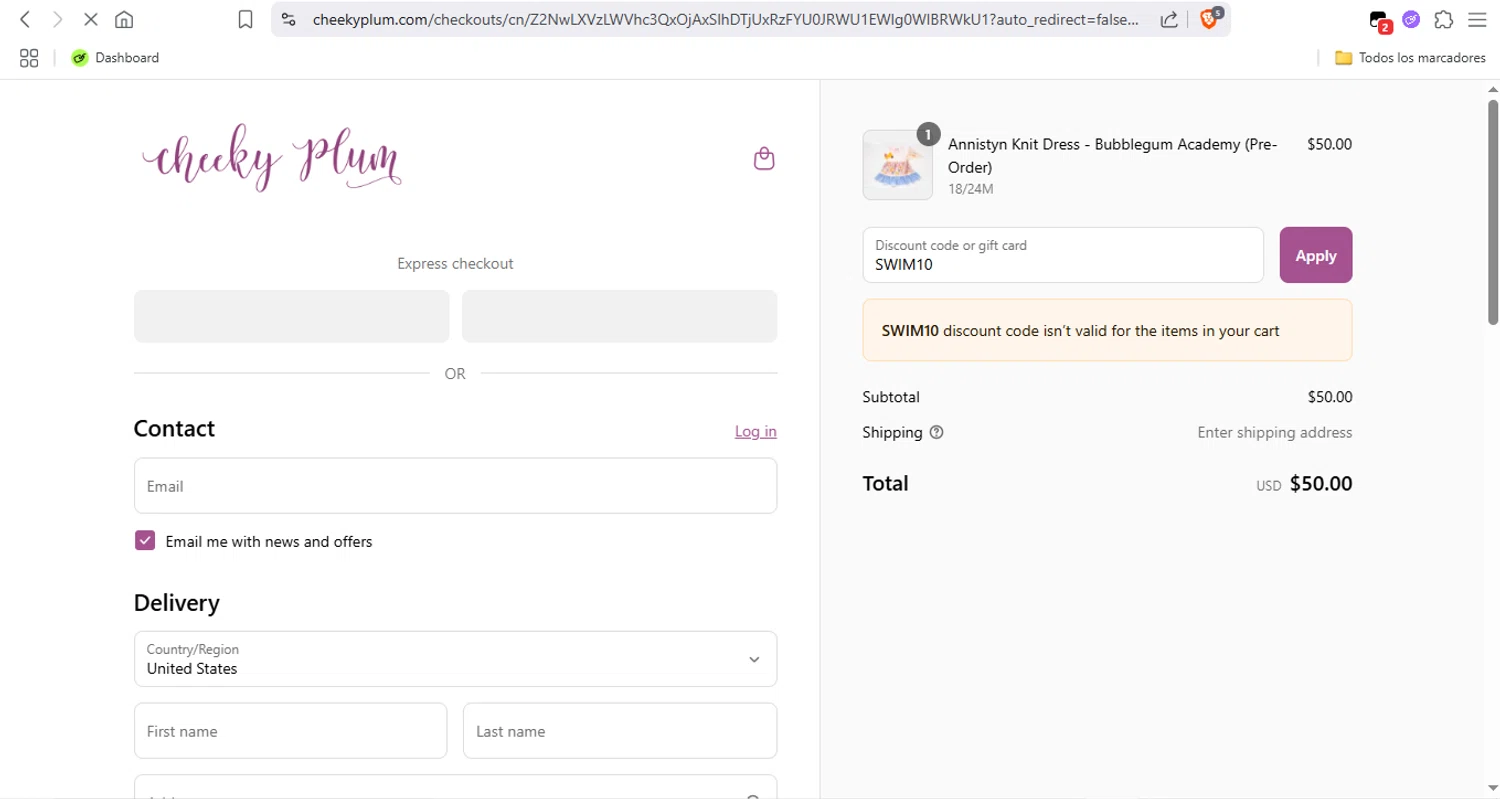The width and height of the screenshot is (1500, 799).
Task: Click the Contact heading
Action: coord(174,429)
